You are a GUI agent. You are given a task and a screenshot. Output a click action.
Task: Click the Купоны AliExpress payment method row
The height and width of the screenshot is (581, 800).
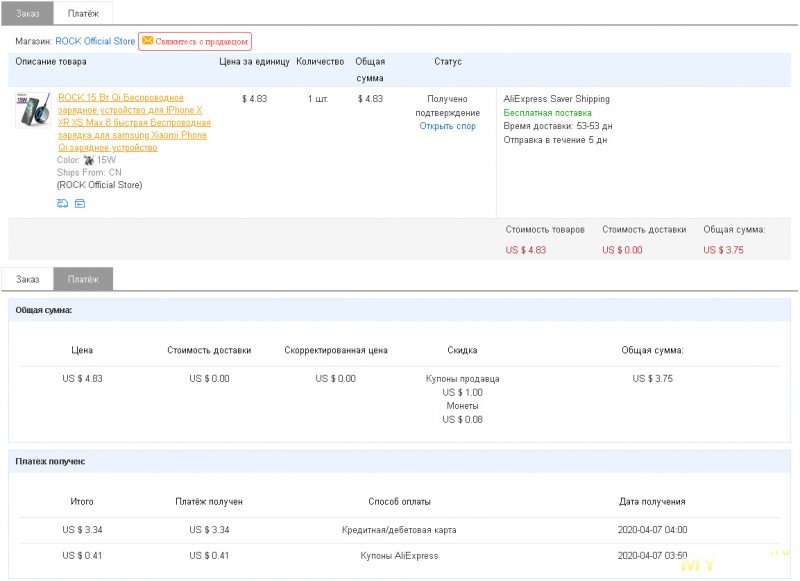[398, 555]
